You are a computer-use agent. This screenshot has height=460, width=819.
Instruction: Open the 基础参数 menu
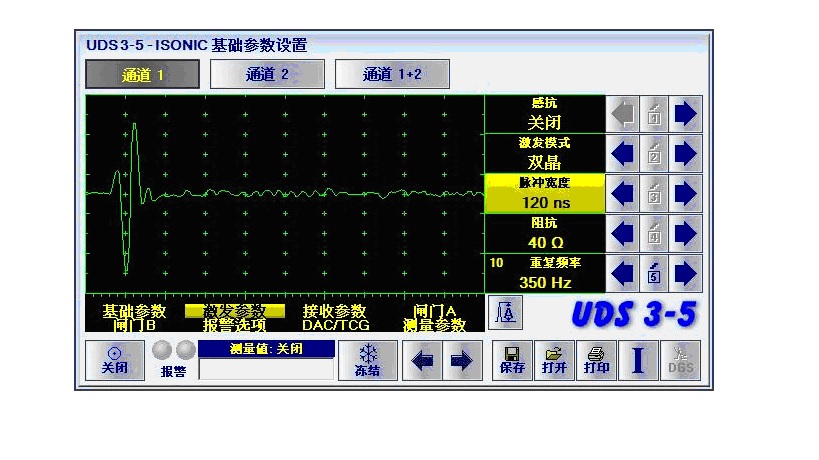pos(134,311)
